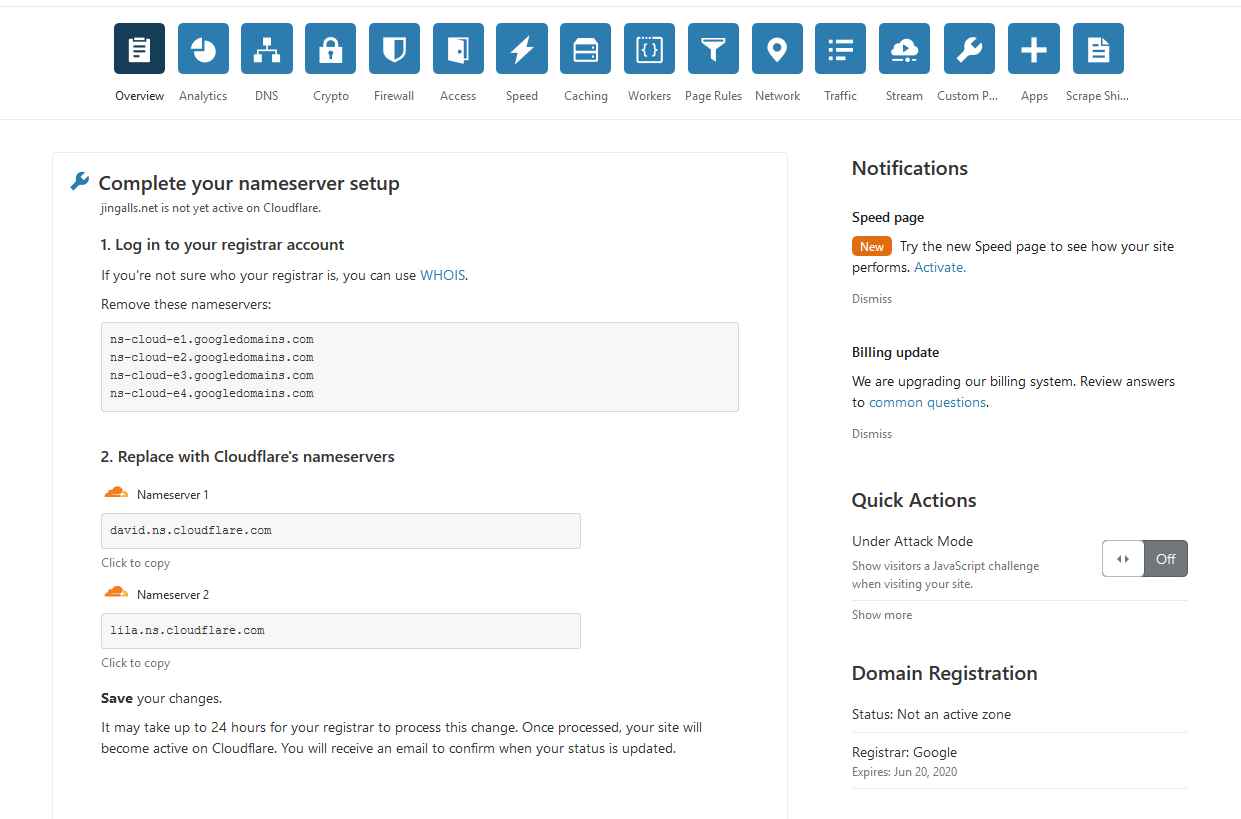The width and height of the screenshot is (1241, 819).
Task: Click ns-cloud-e2.googledomains.com line
Action: (x=212, y=357)
